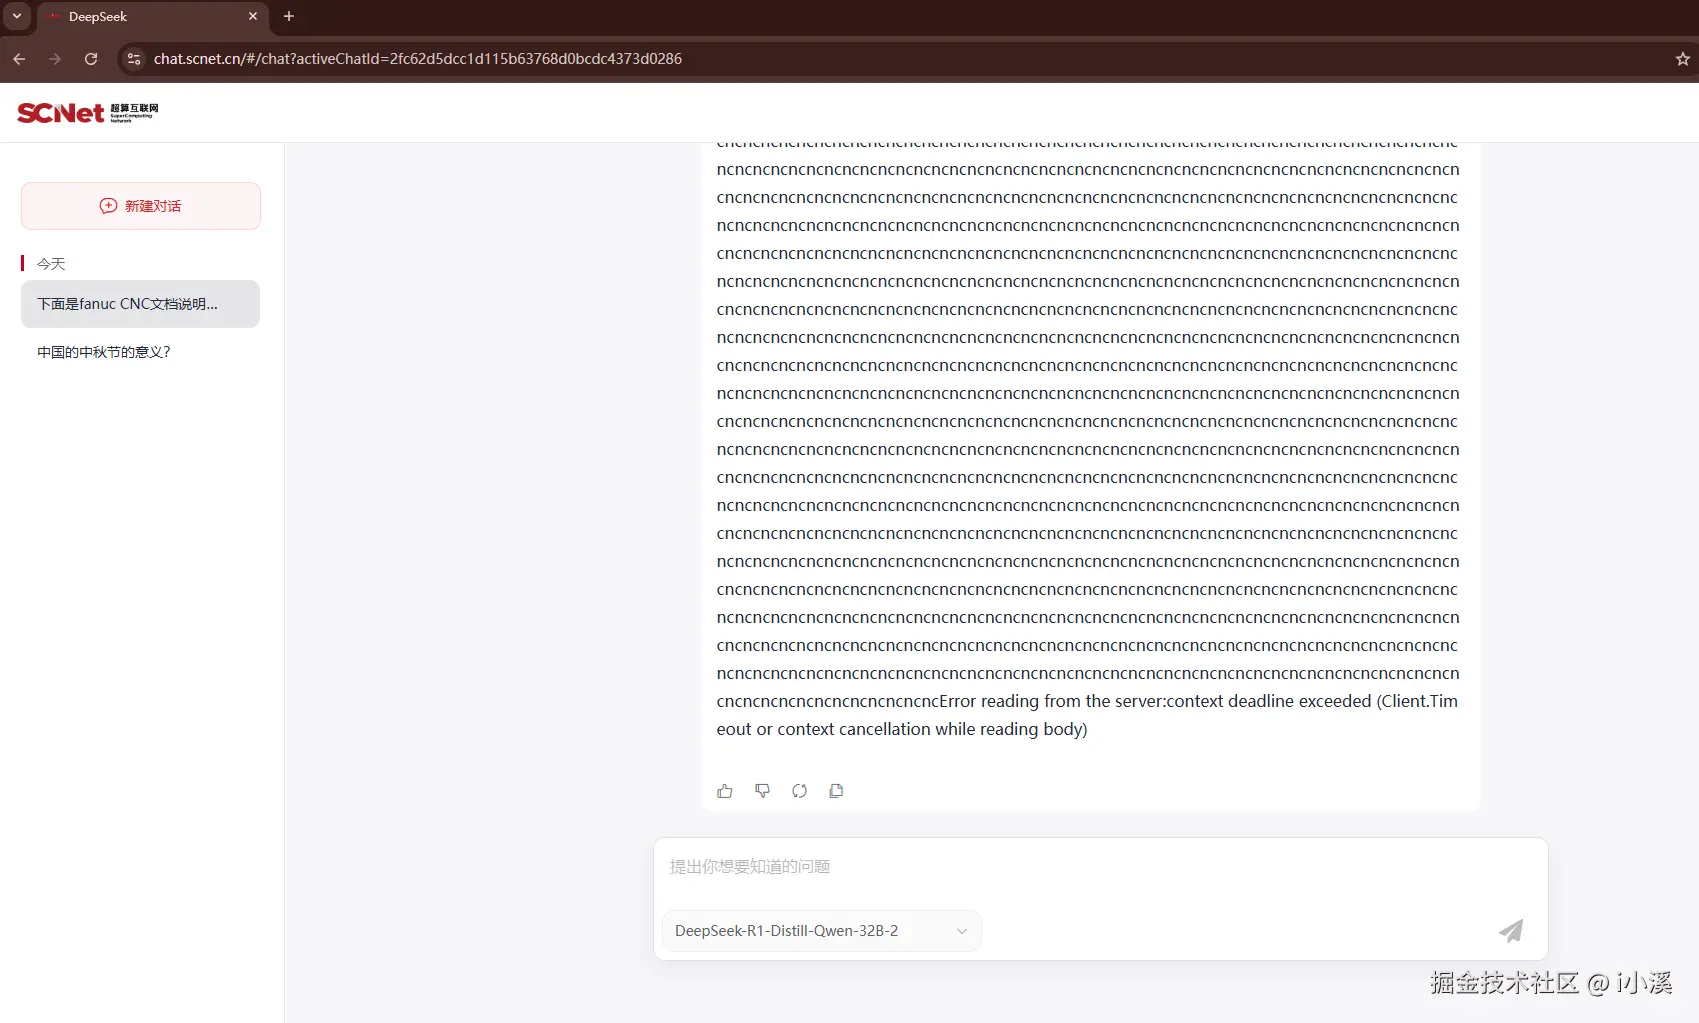Open a new browser tab

(289, 17)
